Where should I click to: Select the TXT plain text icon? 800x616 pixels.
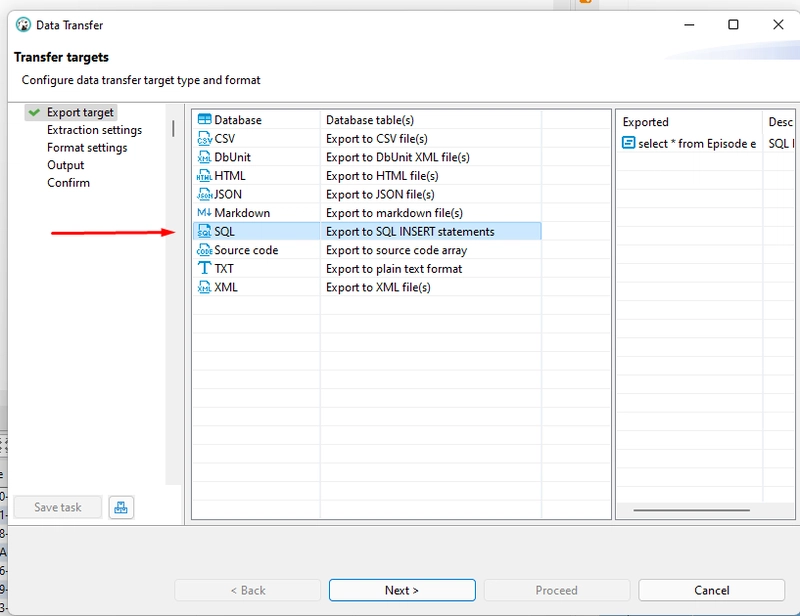pyautogui.click(x=205, y=269)
